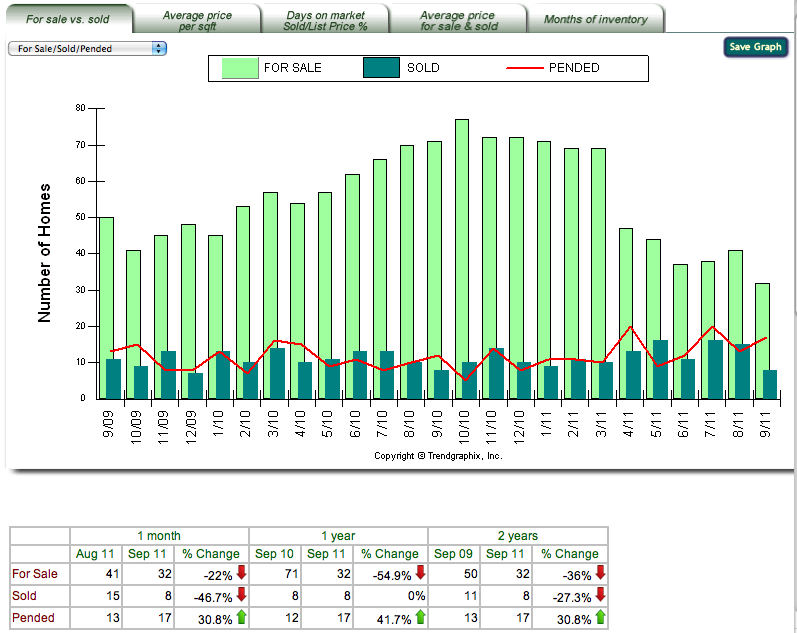Viewport: 797px width, 633px height.
Task: Open the For sale vs. sold tab
Action: (68, 19)
